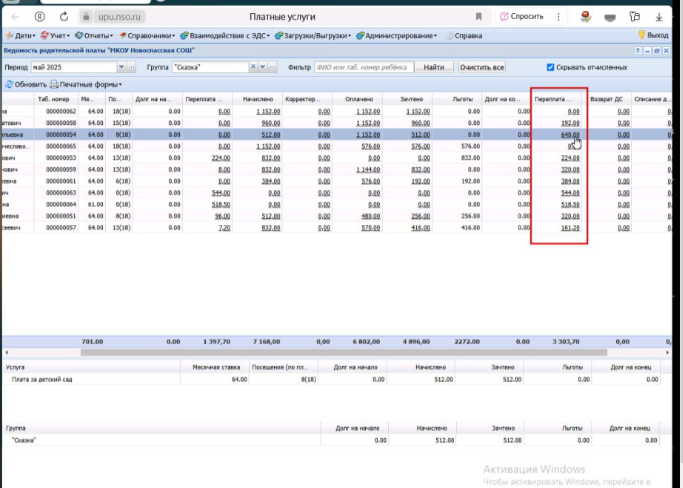Open overpayment link 192.00 in row 000000058
This screenshot has height=488, width=683.
click(x=570, y=123)
